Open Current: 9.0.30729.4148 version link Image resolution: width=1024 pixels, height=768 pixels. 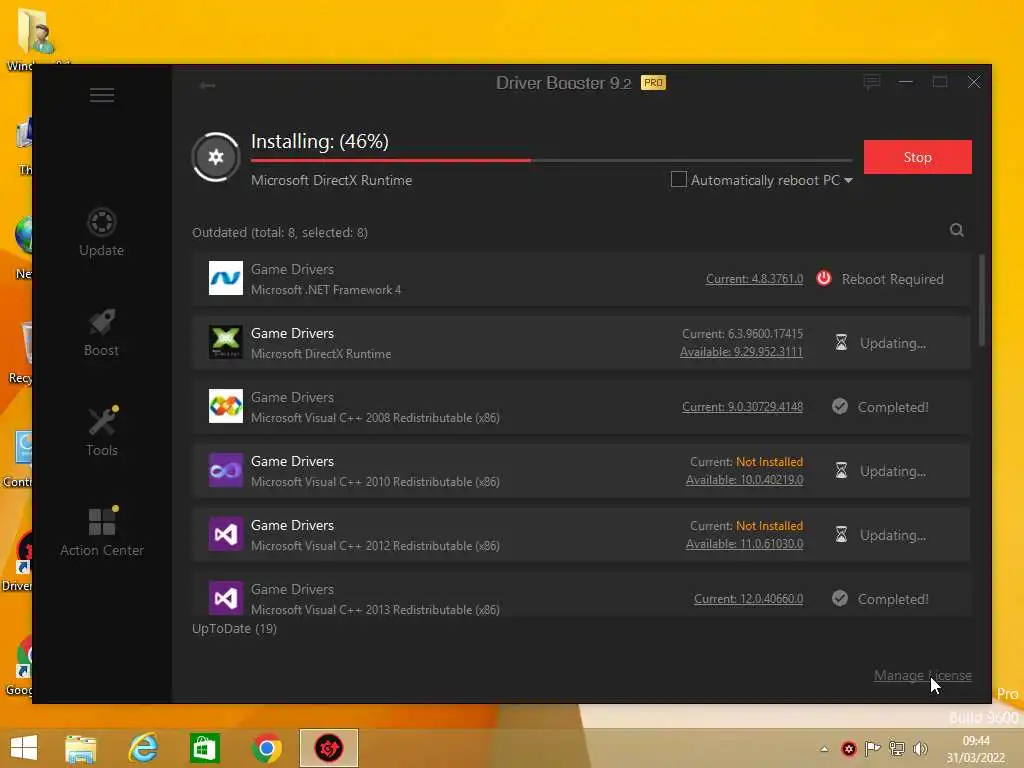(743, 407)
